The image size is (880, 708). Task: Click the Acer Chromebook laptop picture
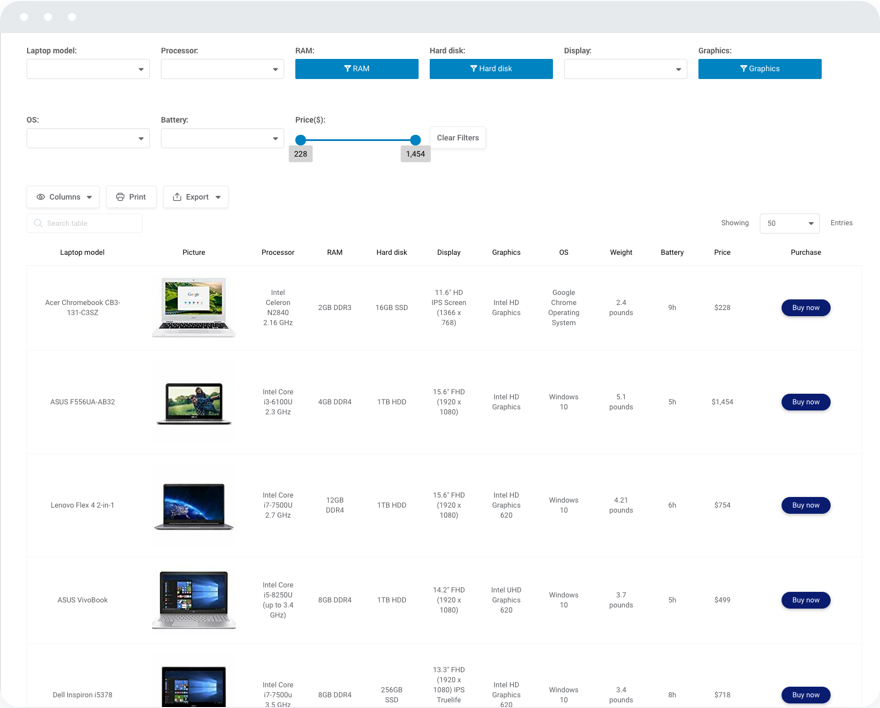click(194, 307)
